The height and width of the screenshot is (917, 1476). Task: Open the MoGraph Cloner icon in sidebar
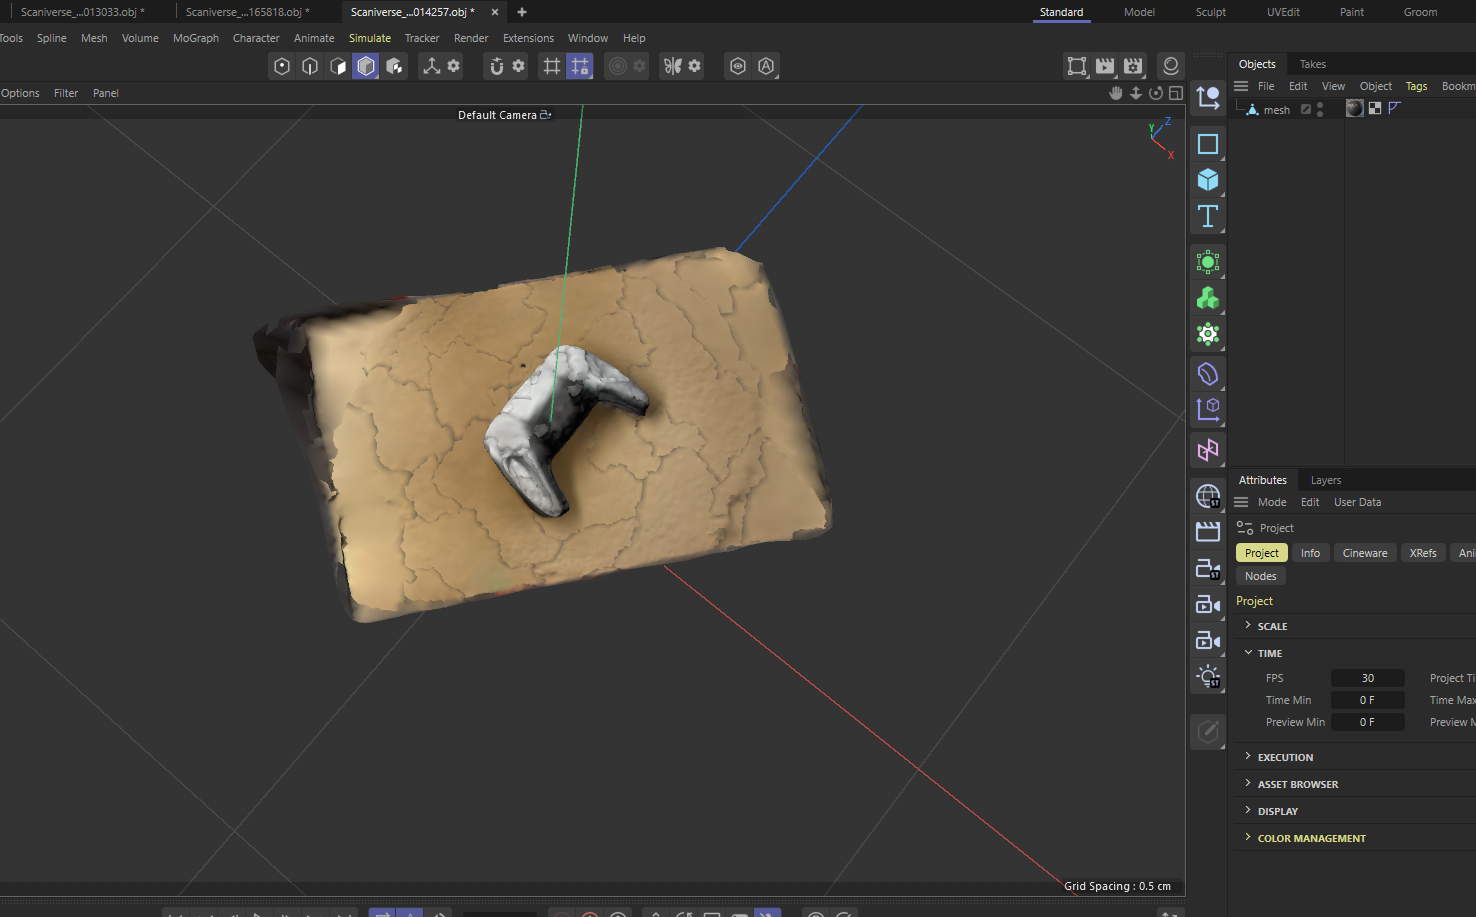tap(1207, 261)
